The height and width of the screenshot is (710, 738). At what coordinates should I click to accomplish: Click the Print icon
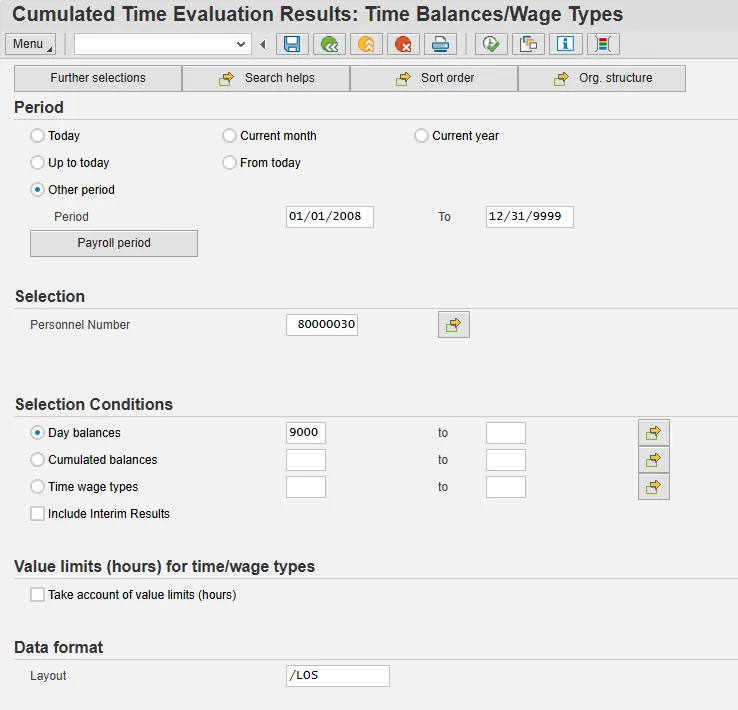[x=439, y=44]
